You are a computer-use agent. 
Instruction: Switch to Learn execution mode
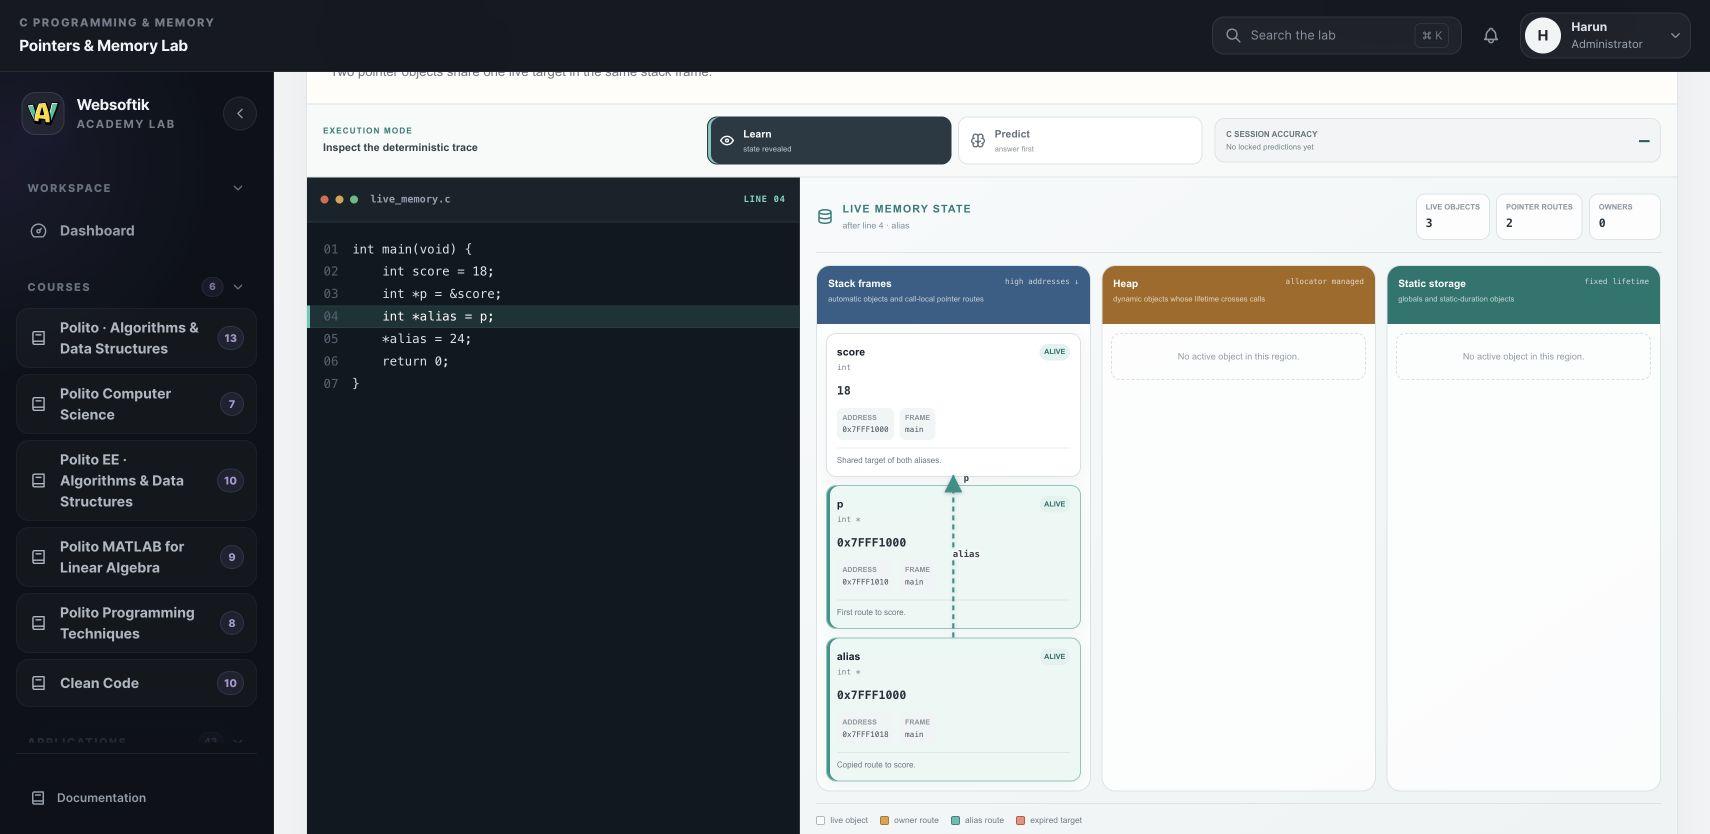tap(830, 141)
